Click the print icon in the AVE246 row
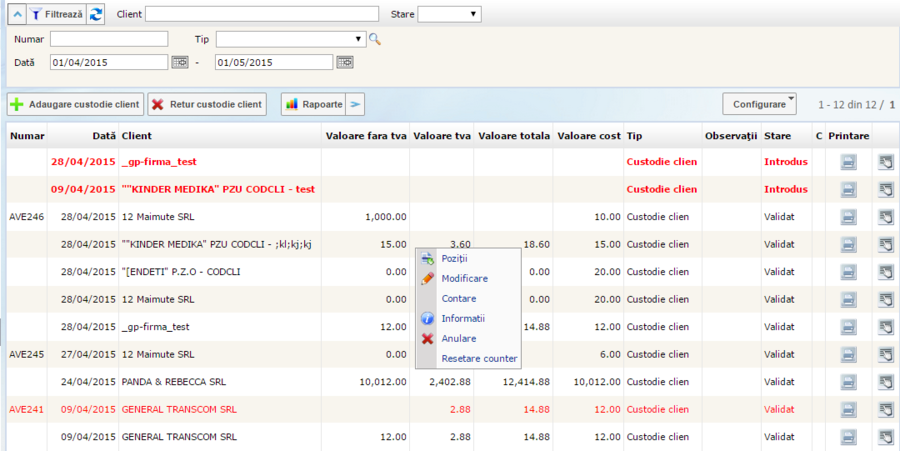This screenshot has height=451, width=900. click(x=848, y=217)
